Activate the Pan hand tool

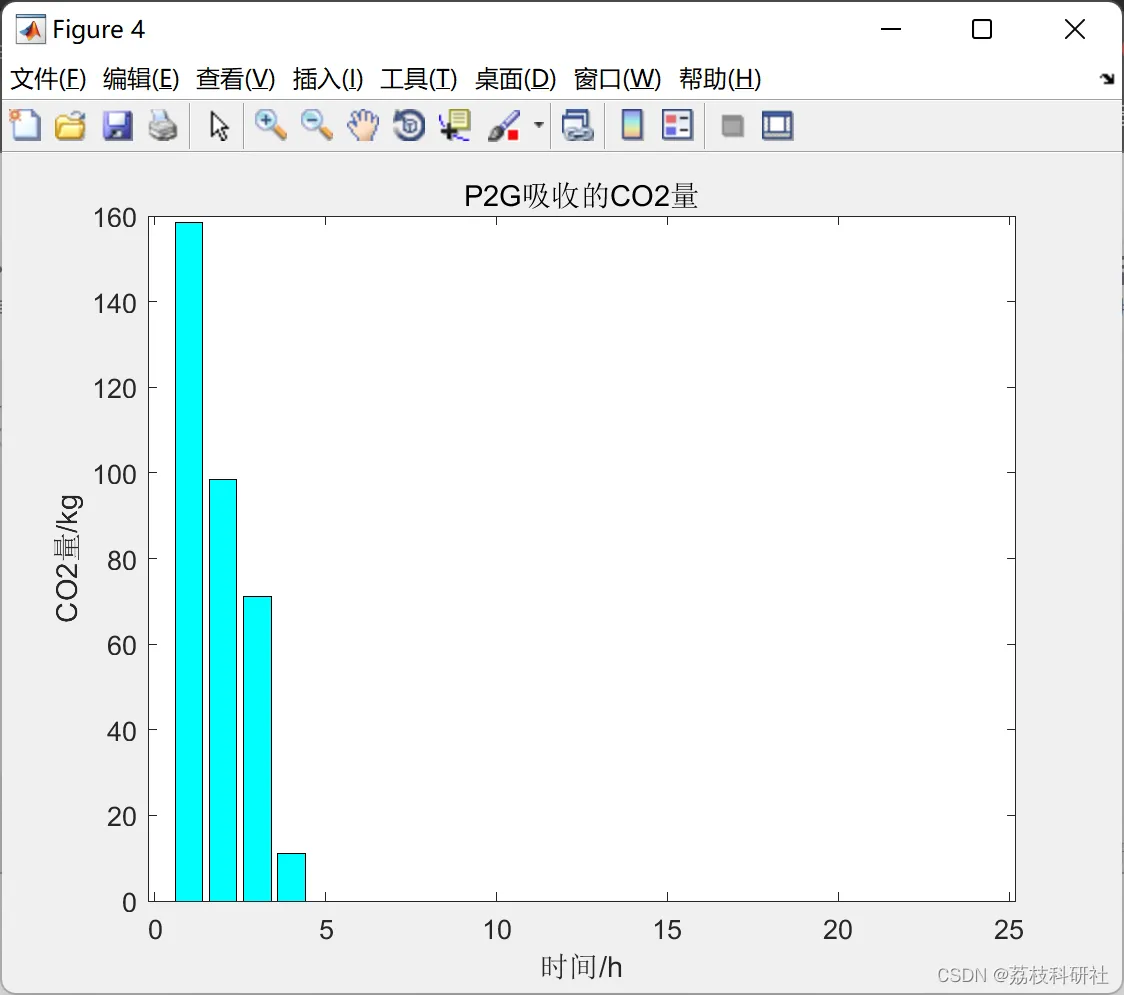(x=363, y=125)
